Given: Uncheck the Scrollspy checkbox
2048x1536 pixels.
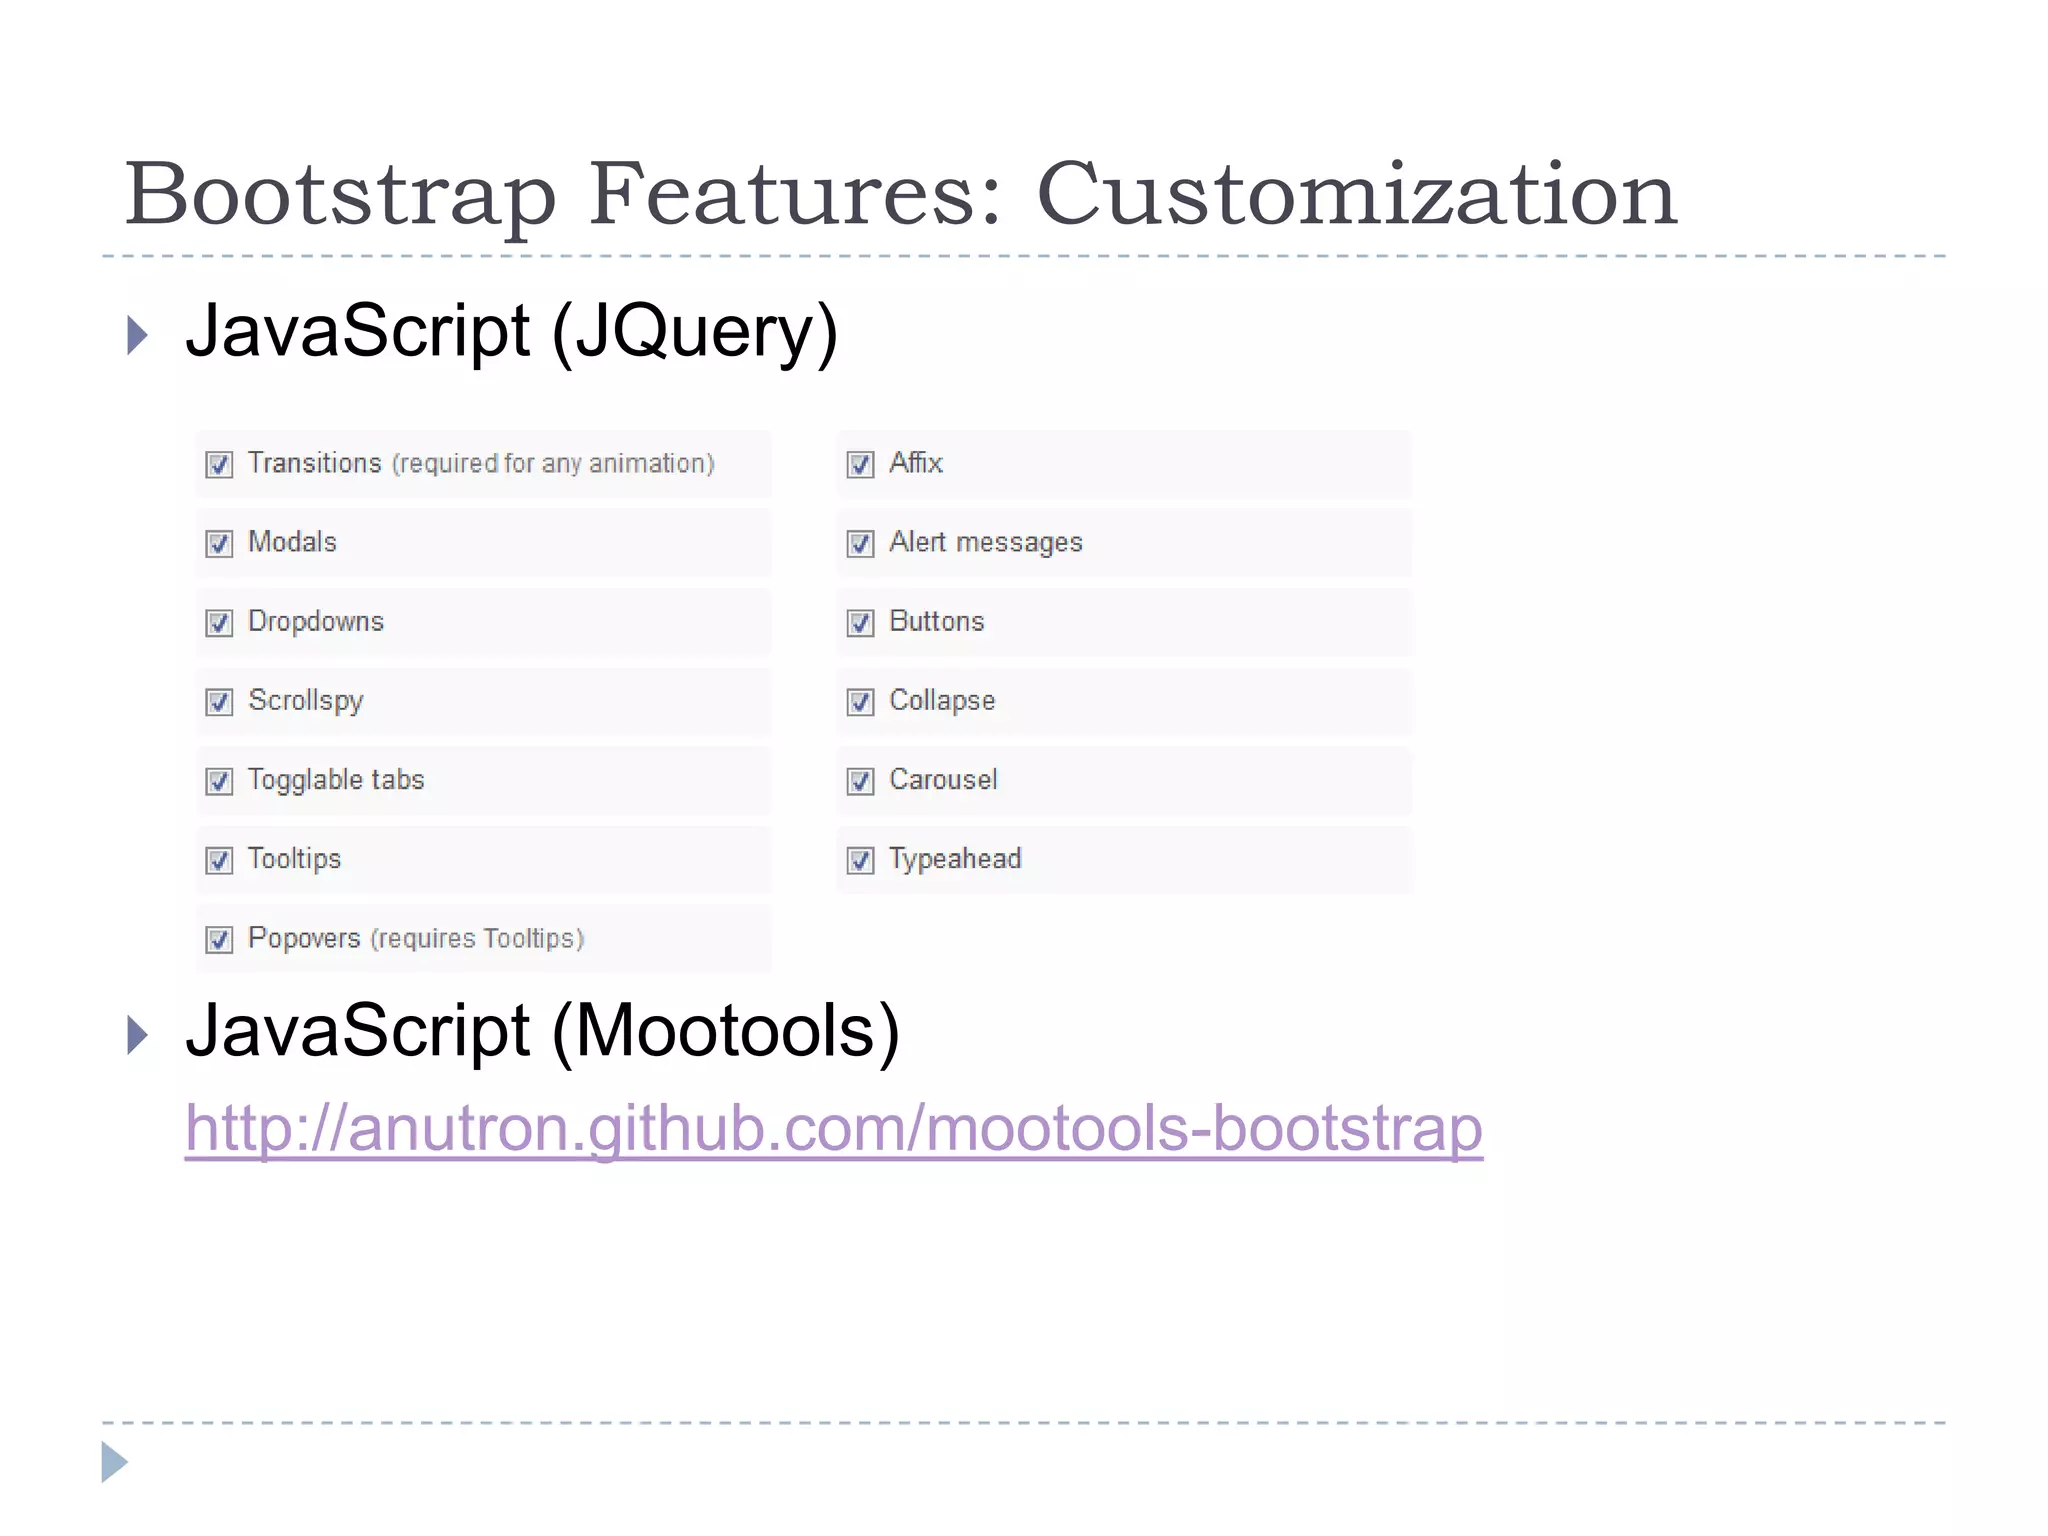Looking at the screenshot, I should click(219, 701).
